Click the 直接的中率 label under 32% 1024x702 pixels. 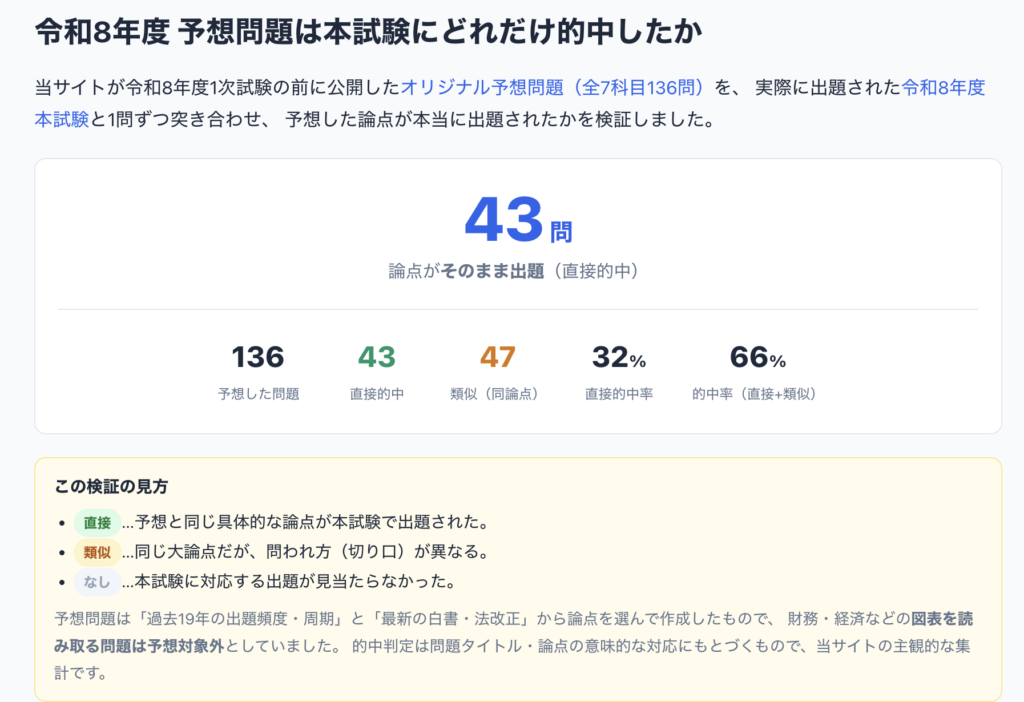[618, 394]
